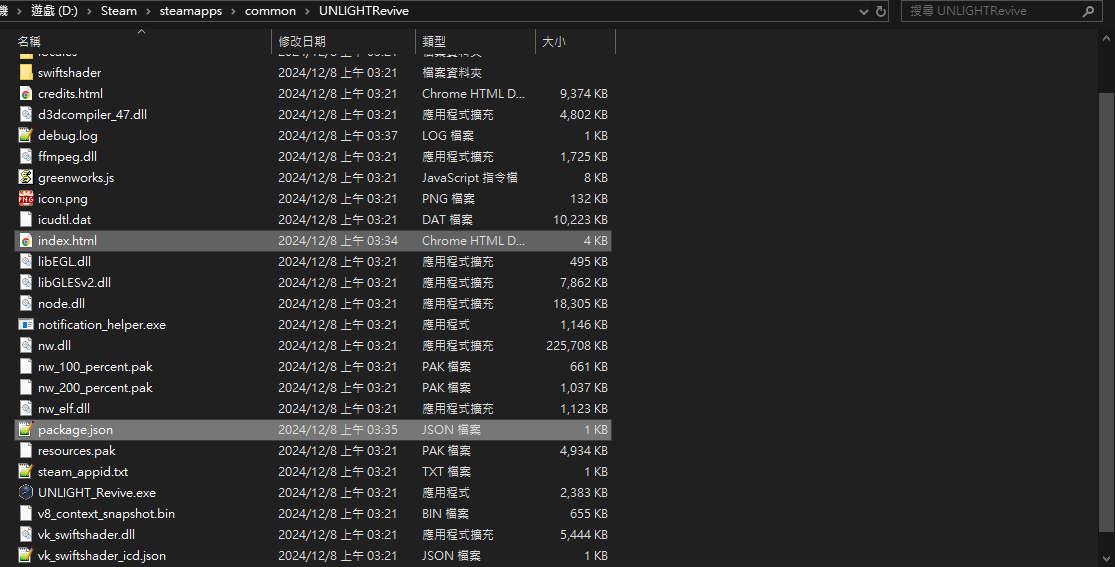
Task: Click the search magnifier icon
Action: [x=1087, y=11]
